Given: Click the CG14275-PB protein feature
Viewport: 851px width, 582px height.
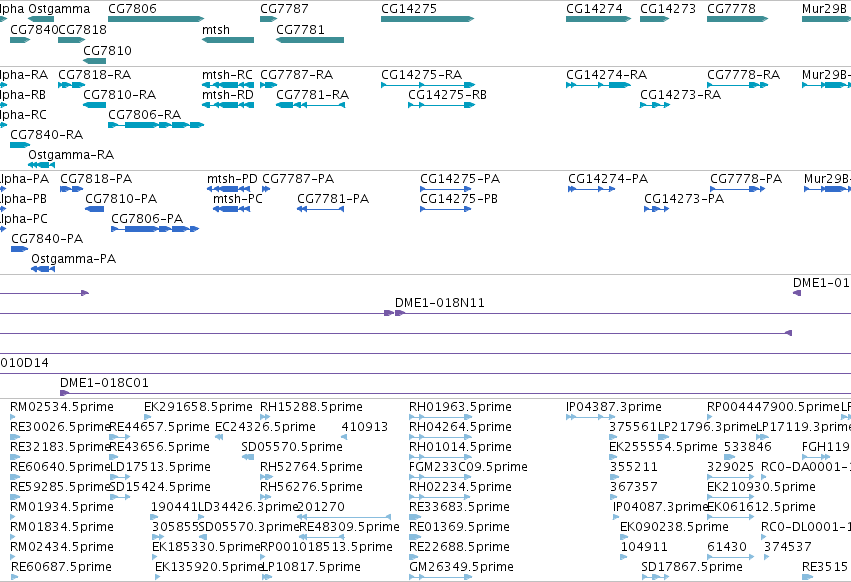Looking at the screenshot, I should [x=446, y=209].
